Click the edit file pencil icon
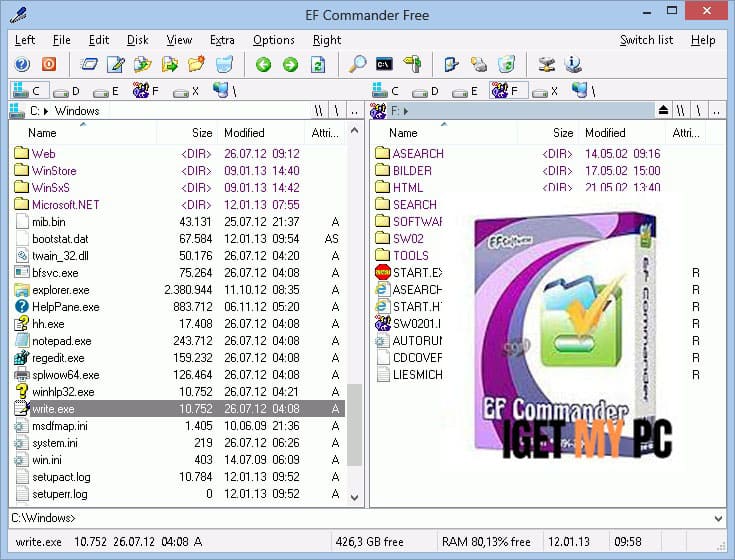Viewport: 735px width, 560px height. tap(116, 64)
